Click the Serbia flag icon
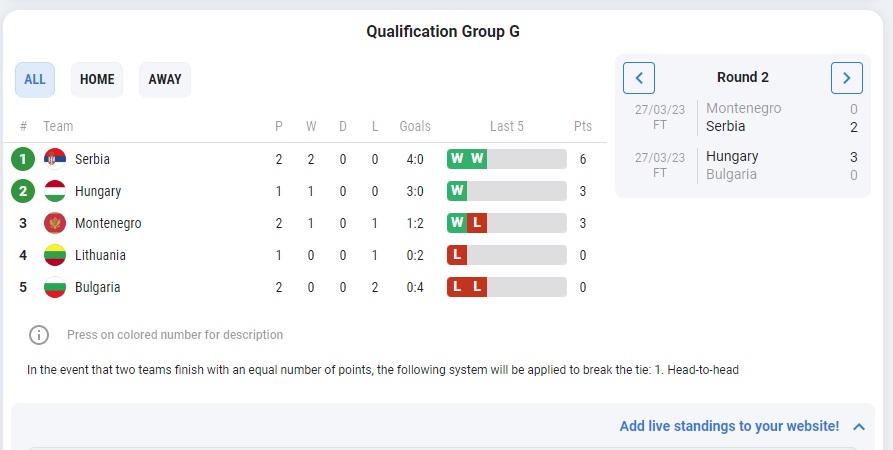The width and height of the screenshot is (893, 450). point(55,159)
